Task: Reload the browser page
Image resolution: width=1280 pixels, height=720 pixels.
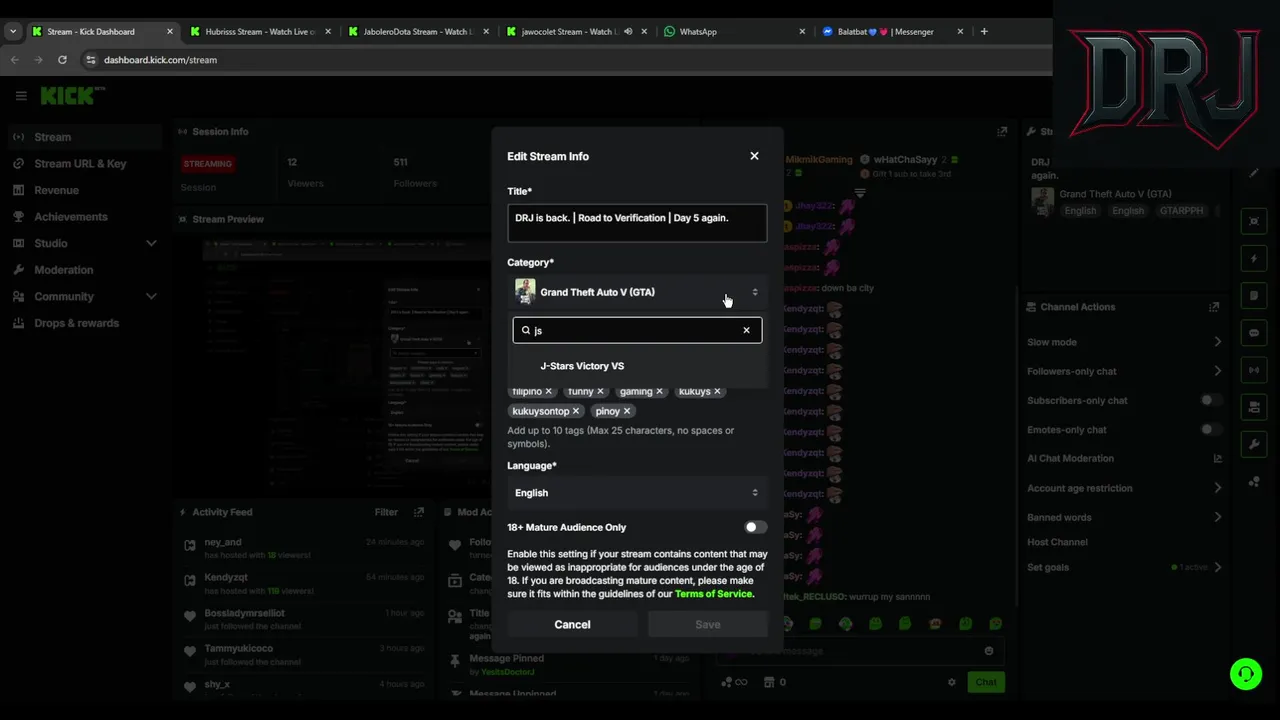Action: click(x=62, y=60)
